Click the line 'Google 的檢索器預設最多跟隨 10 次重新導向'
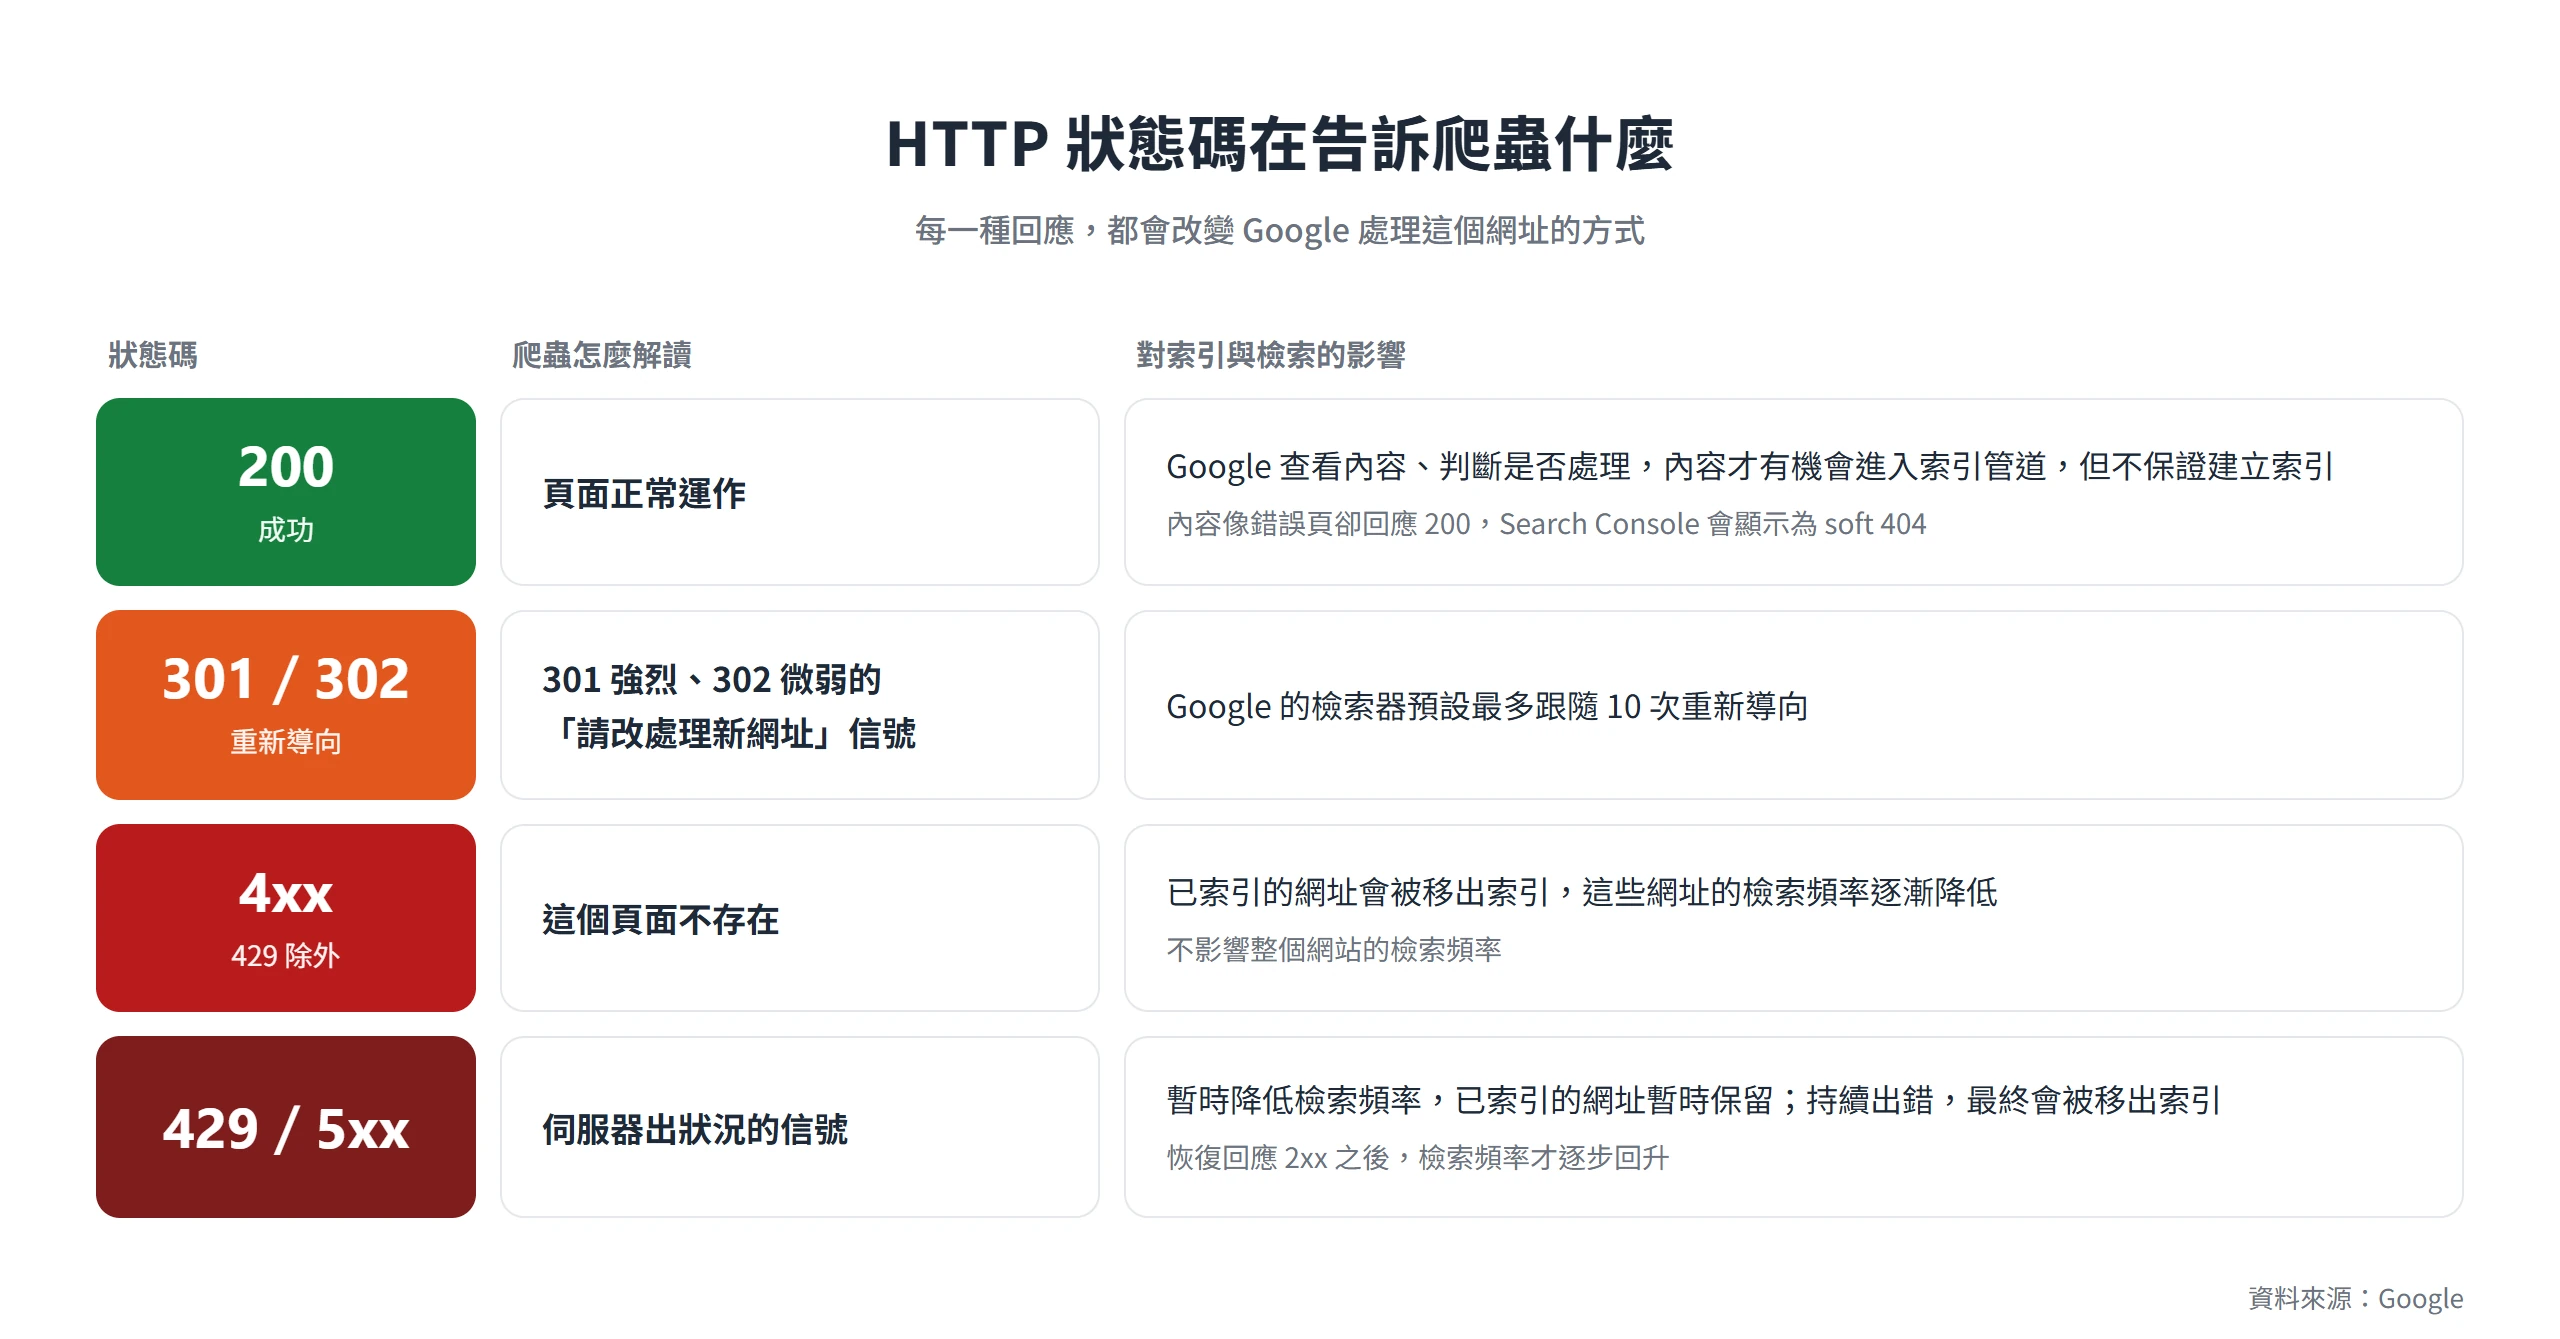Screen dimensions: 2560x1339 (1487, 706)
